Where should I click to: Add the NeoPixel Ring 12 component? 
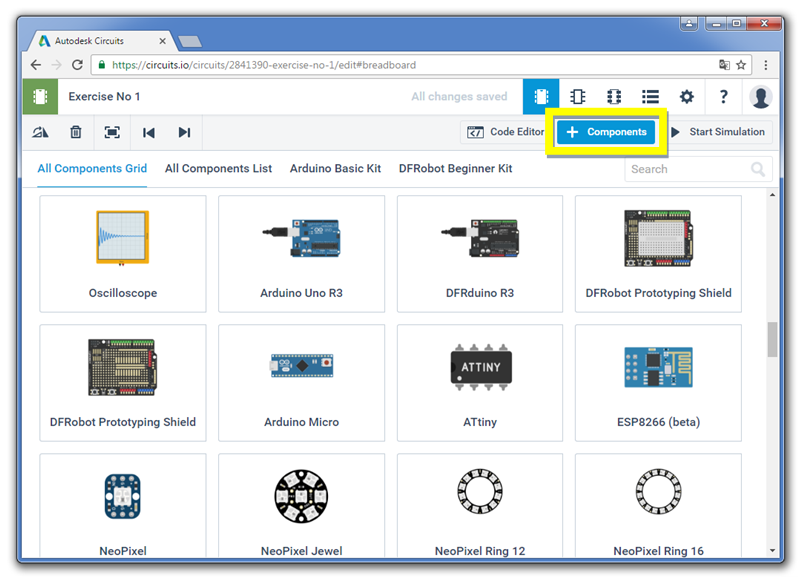click(480, 506)
